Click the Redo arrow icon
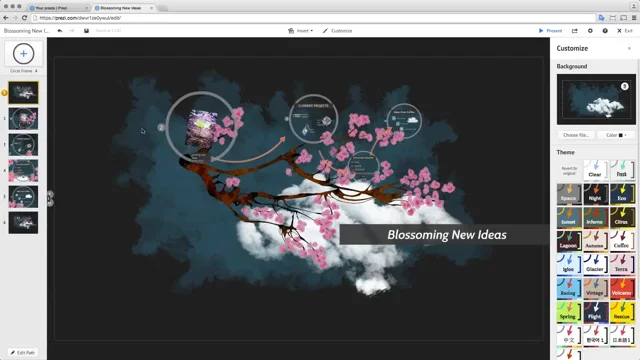Viewport: 640px width, 360px height. click(x=72, y=31)
